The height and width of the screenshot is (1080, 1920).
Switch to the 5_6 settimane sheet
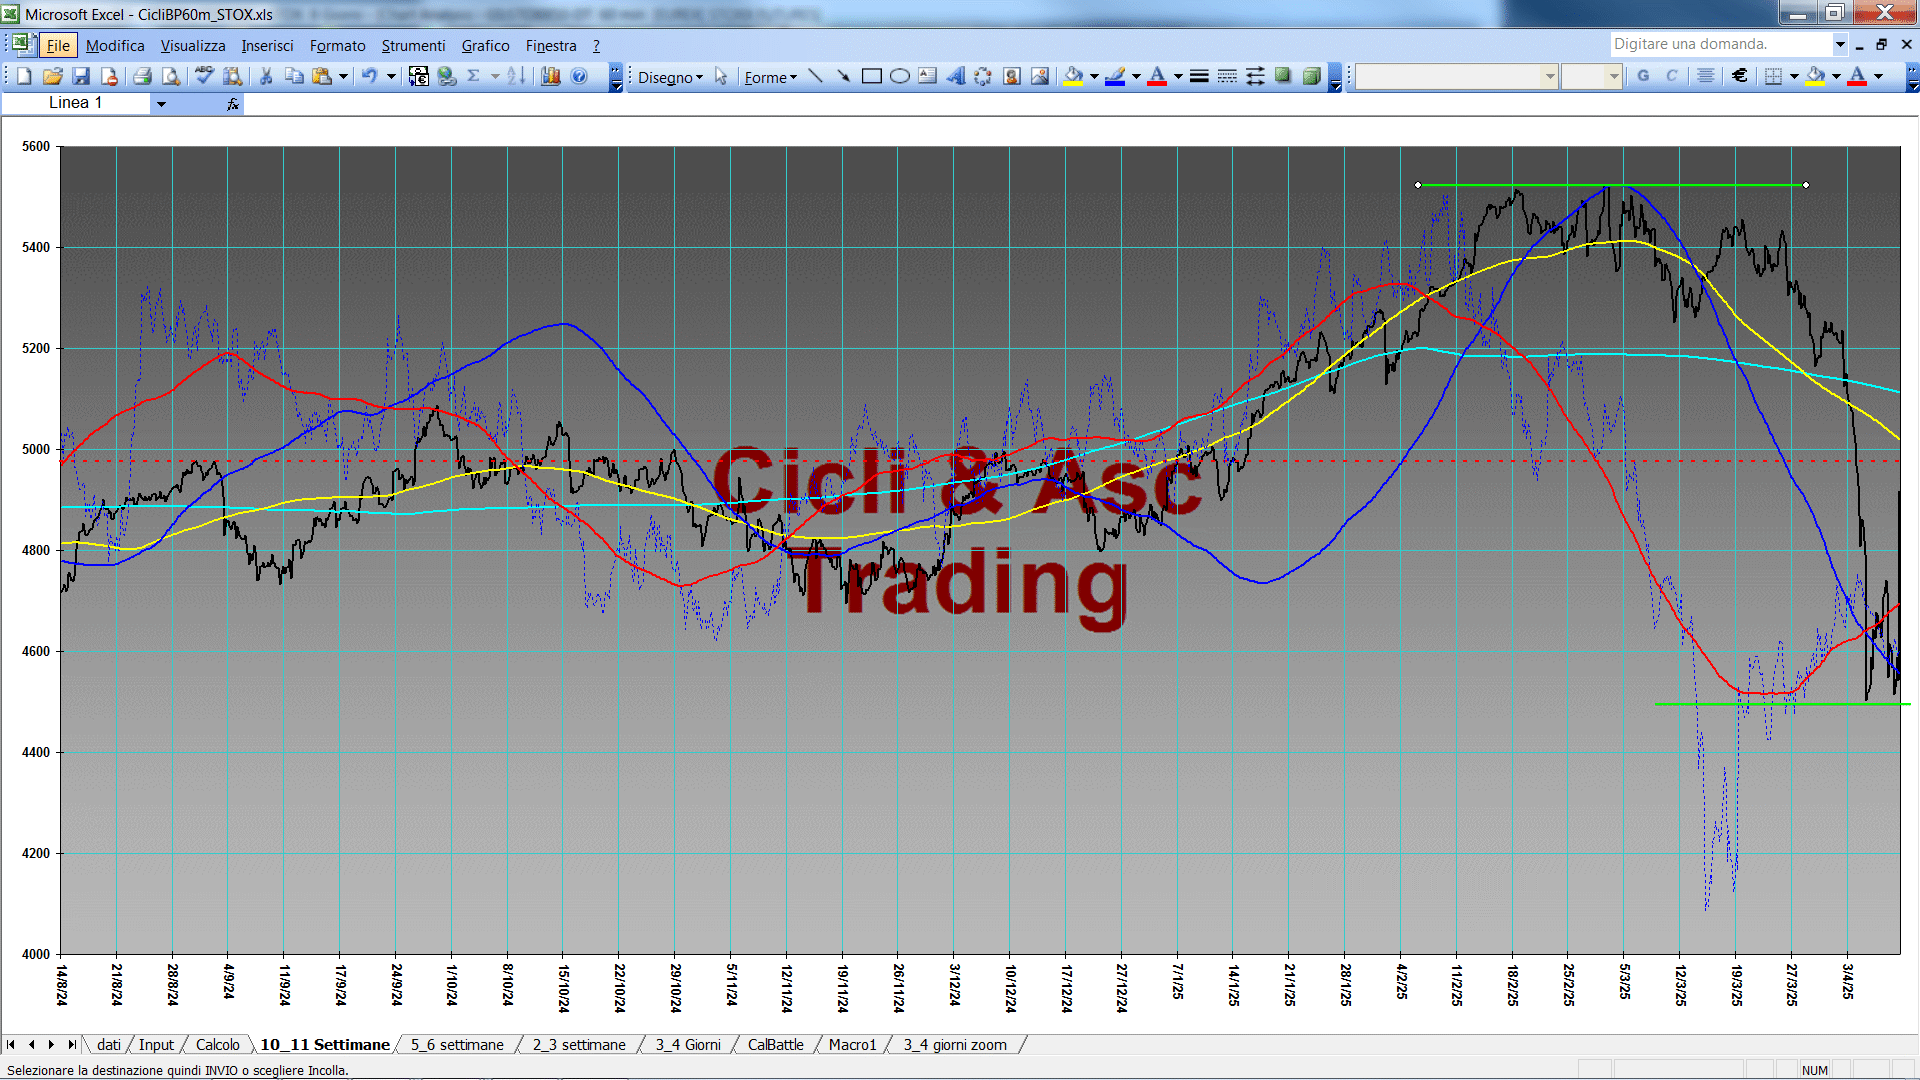(457, 1044)
